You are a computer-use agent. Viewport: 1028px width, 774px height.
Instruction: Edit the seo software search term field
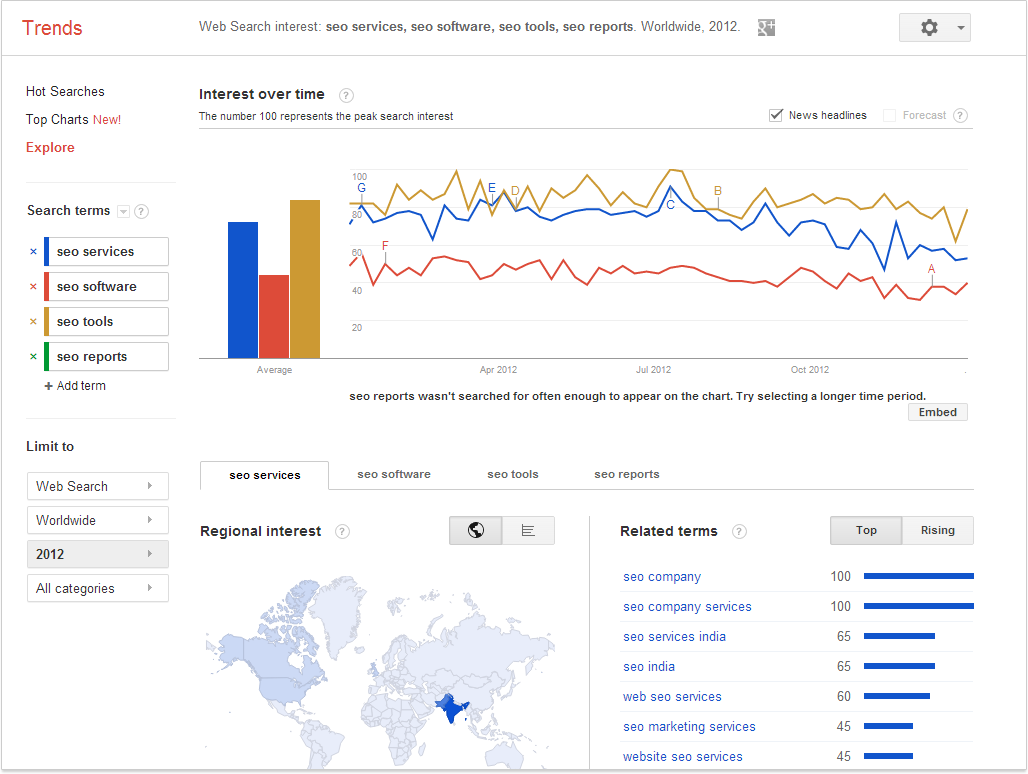coord(108,286)
